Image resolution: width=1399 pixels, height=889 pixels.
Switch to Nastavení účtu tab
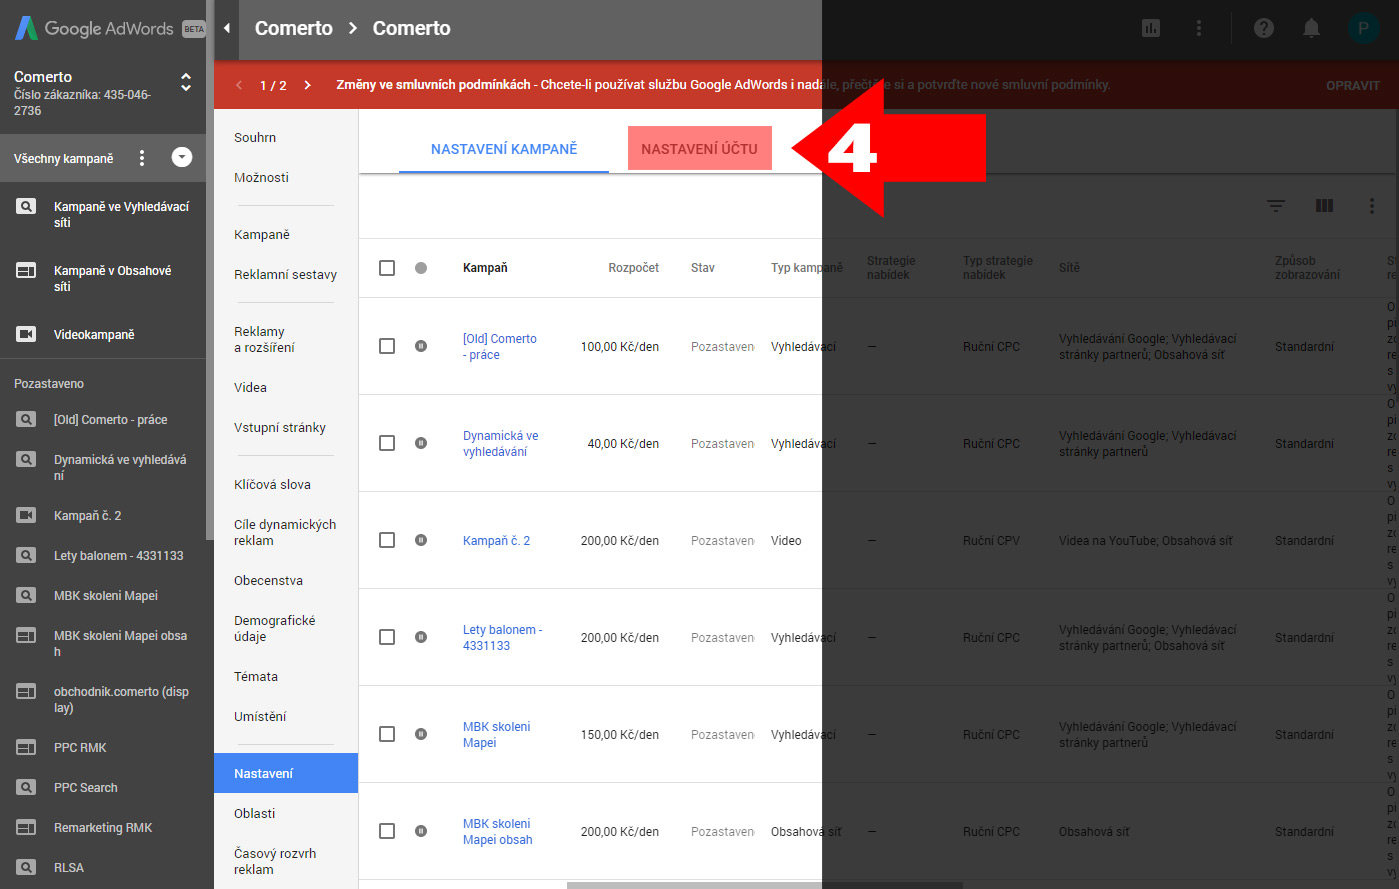[700, 149]
